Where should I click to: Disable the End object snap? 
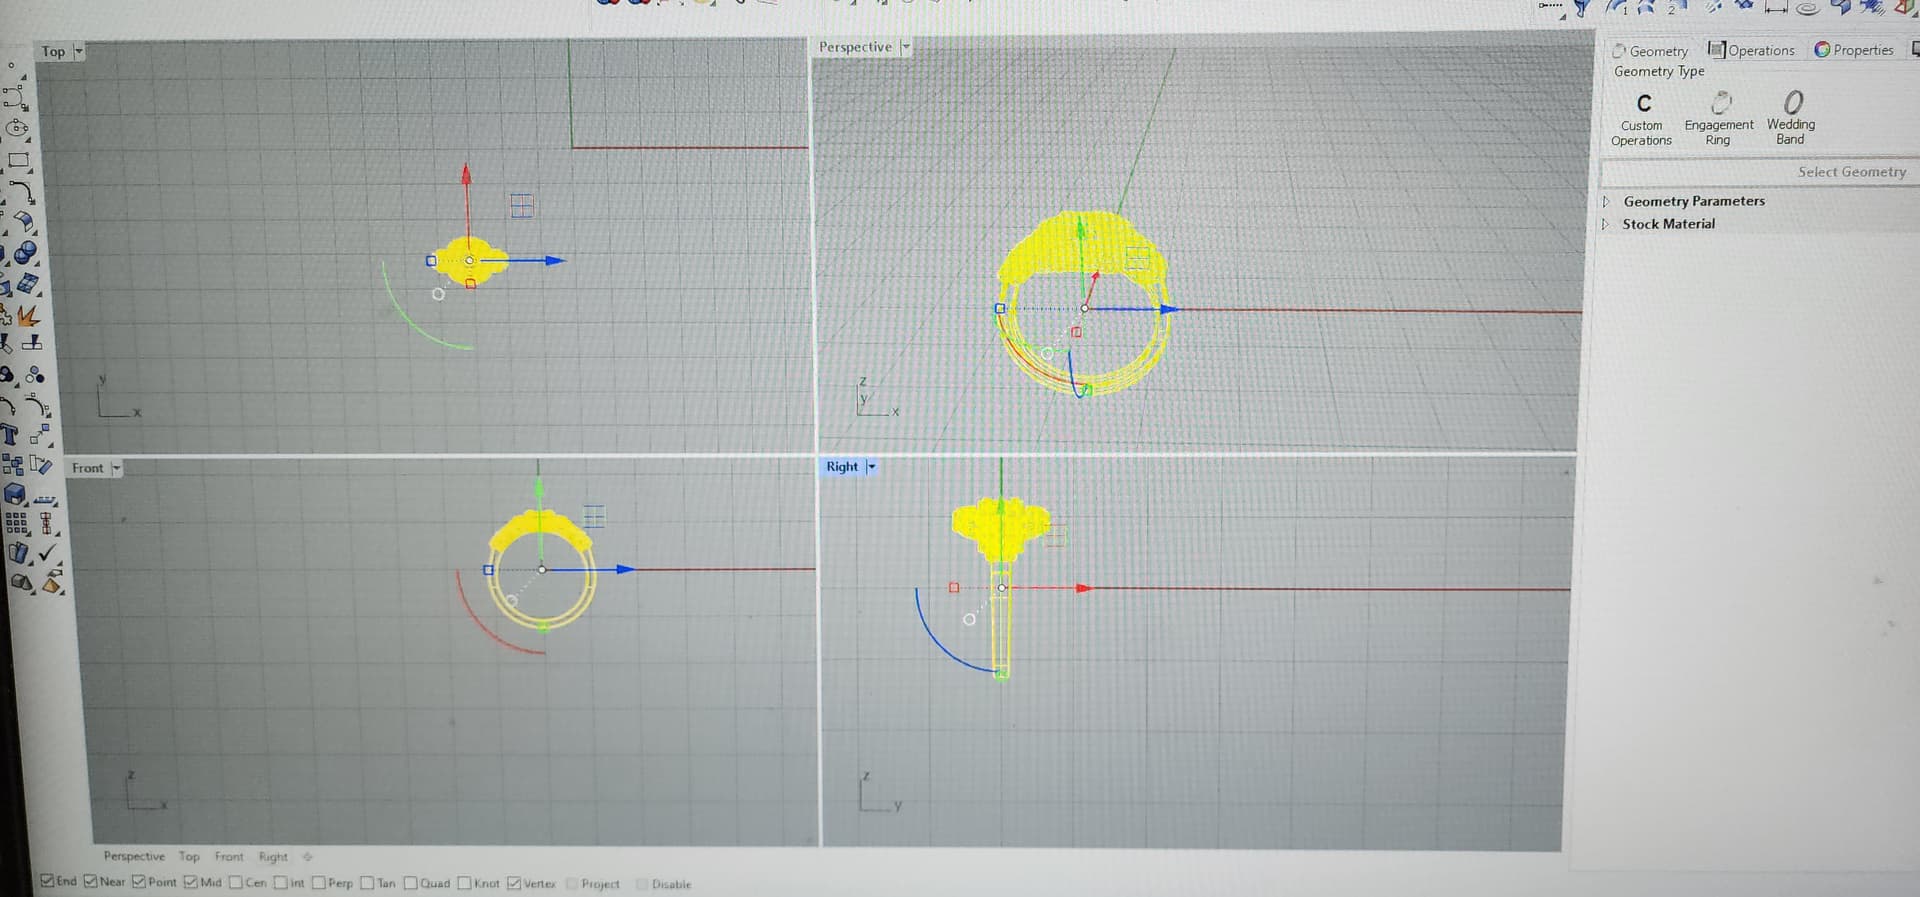[47, 881]
